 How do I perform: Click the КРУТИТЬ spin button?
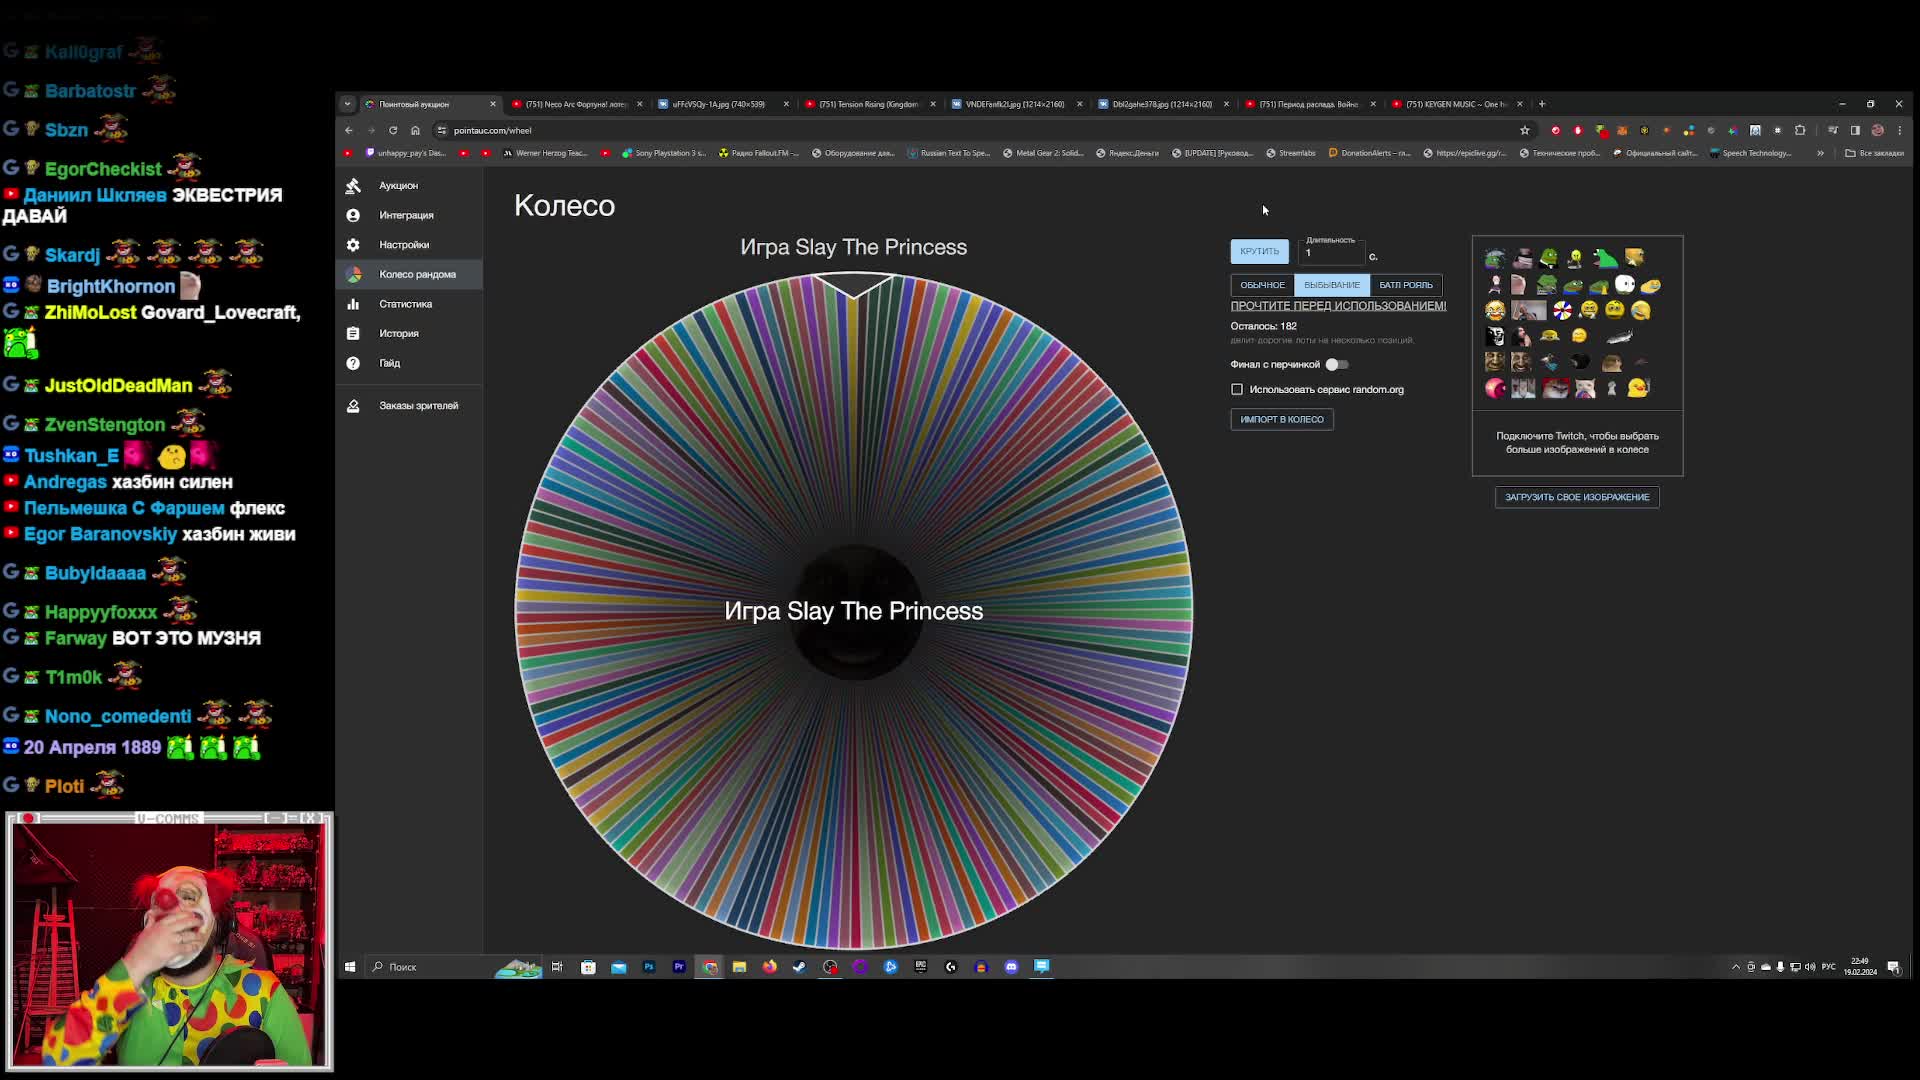[1259, 251]
